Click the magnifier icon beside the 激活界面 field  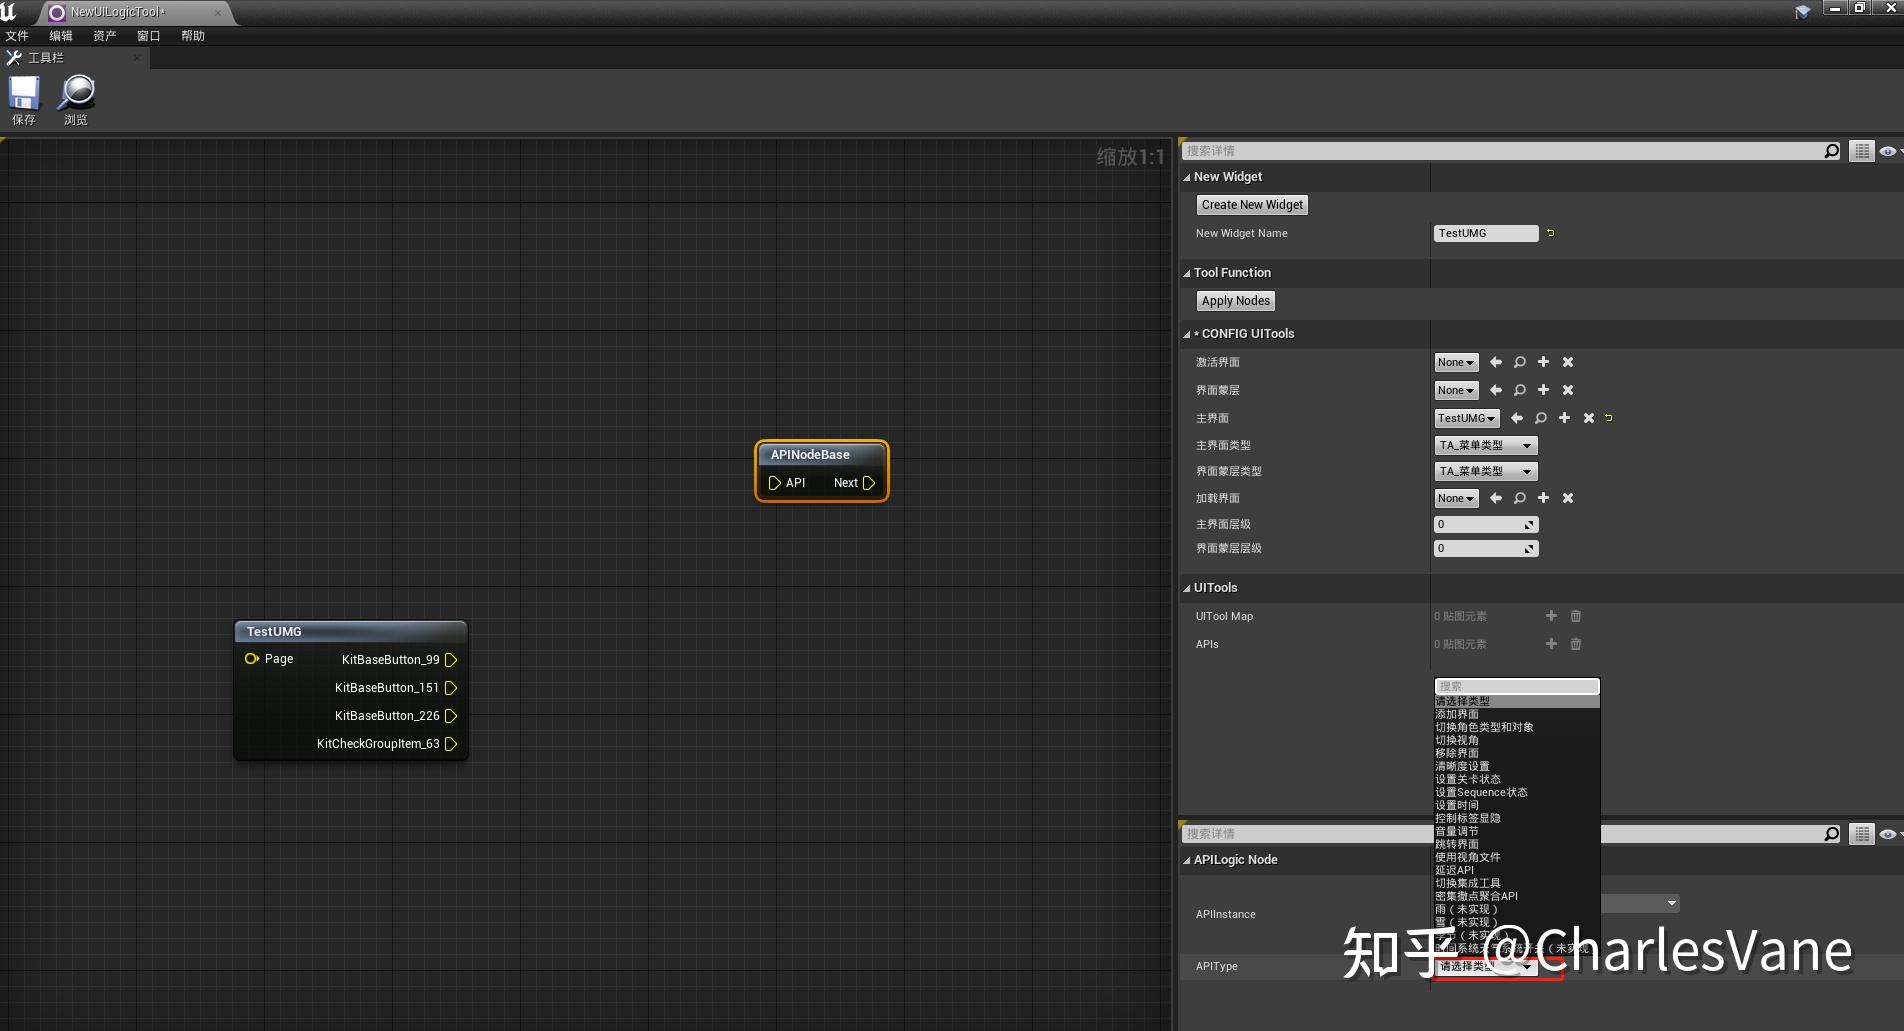click(x=1519, y=362)
